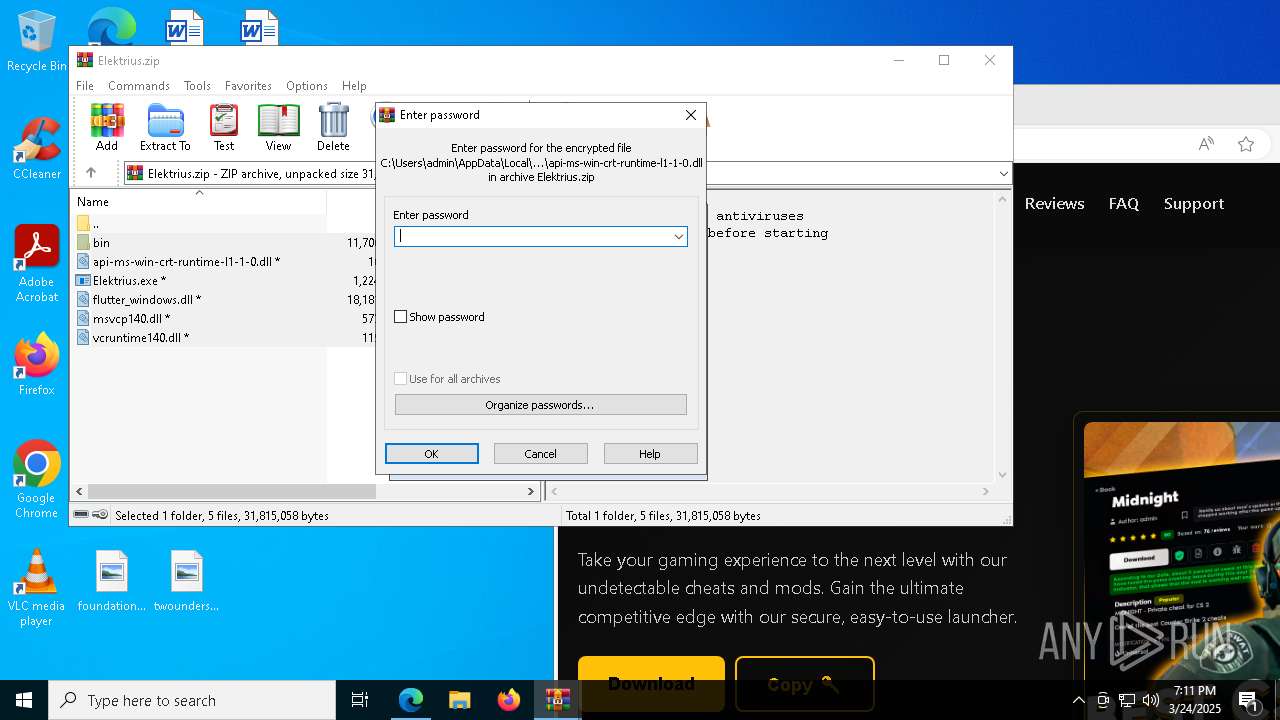Click the browser favorites star icon
This screenshot has height=720, width=1280.
1246,144
